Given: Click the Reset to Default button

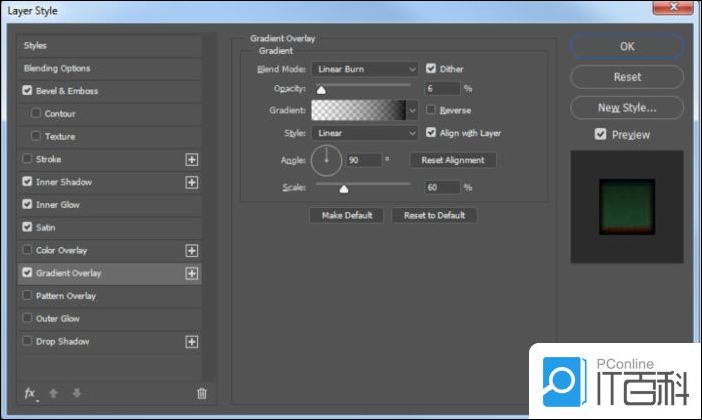Looking at the screenshot, I should pos(434,215).
